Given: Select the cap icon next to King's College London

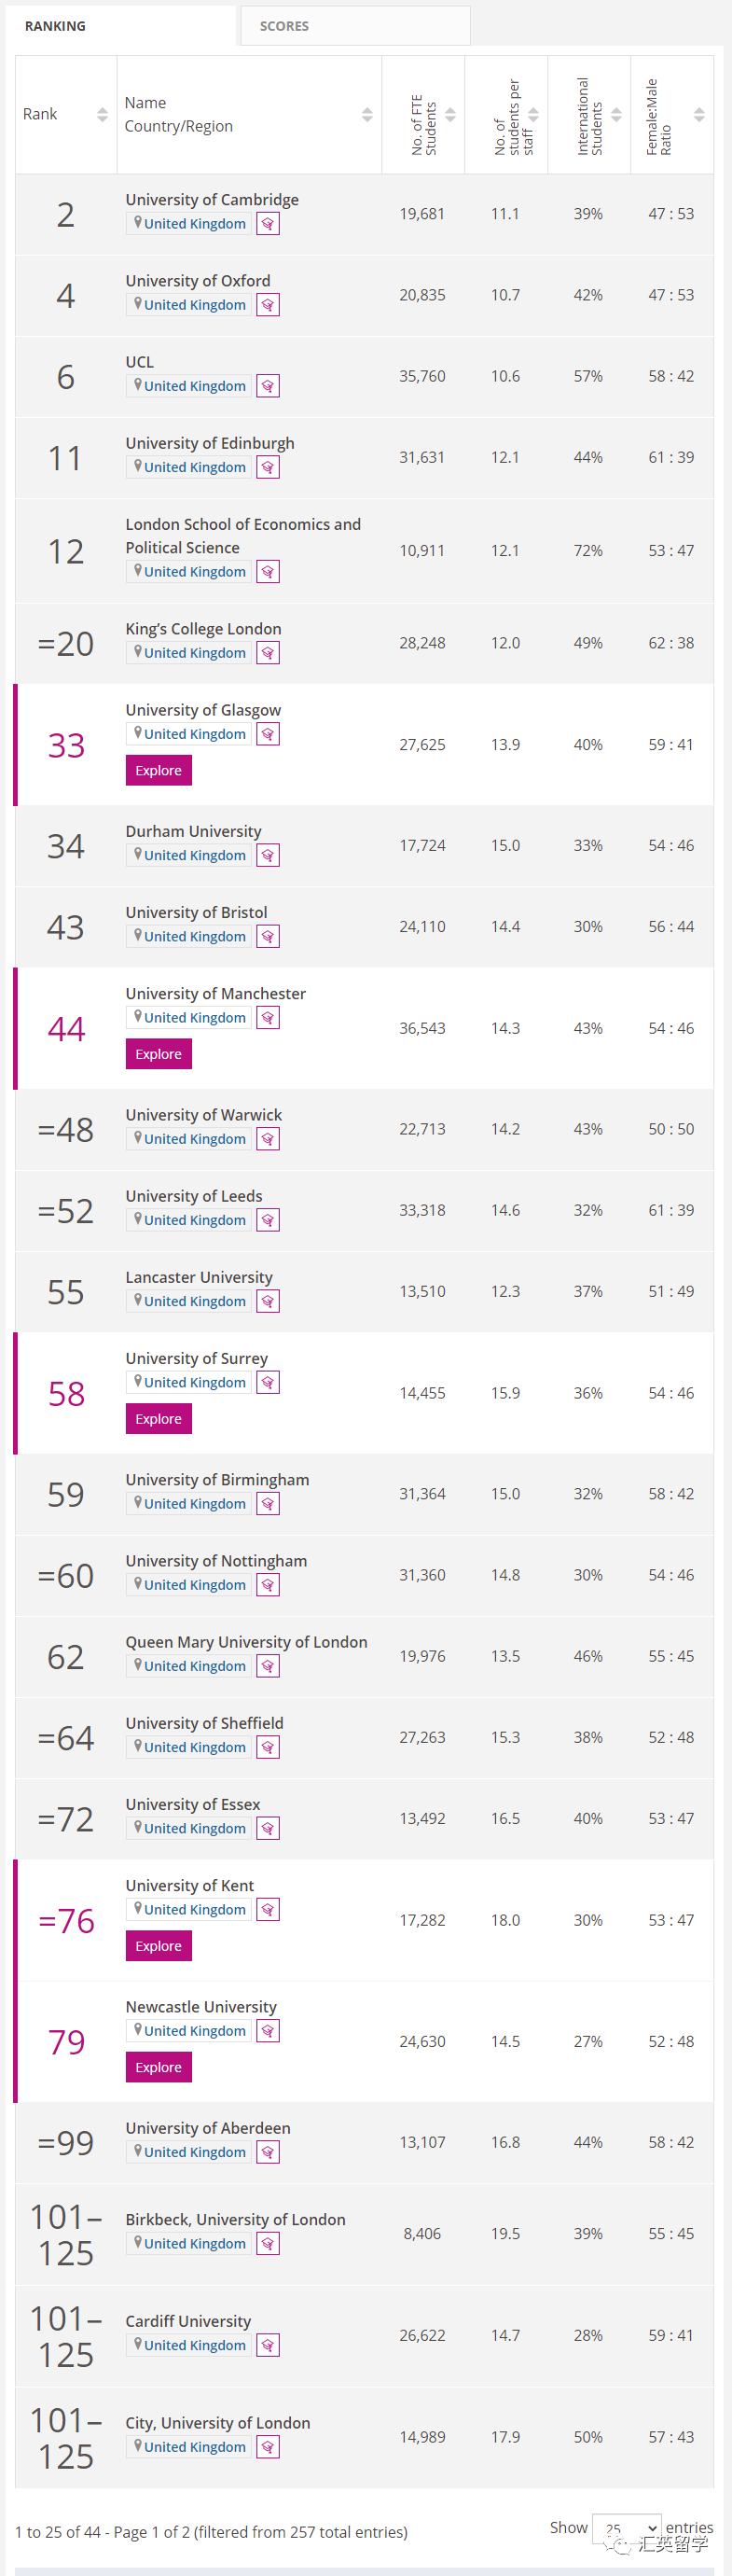Looking at the screenshot, I should click(x=267, y=652).
